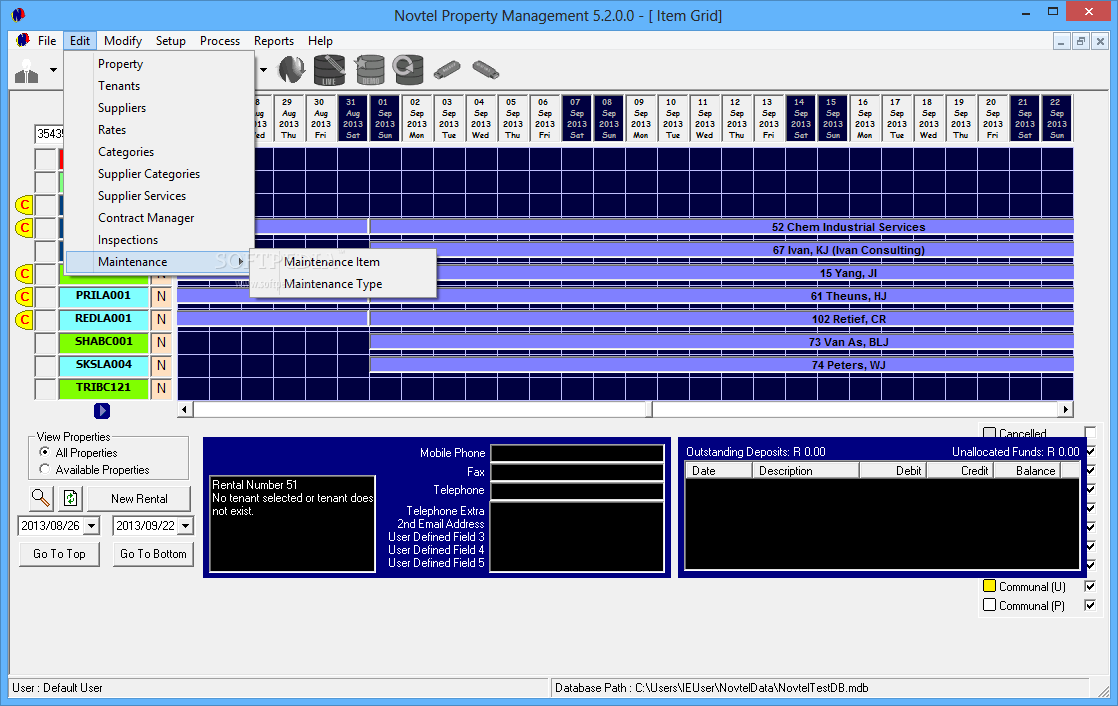Click the second USB flash drive icon
1118x706 pixels.
486,69
